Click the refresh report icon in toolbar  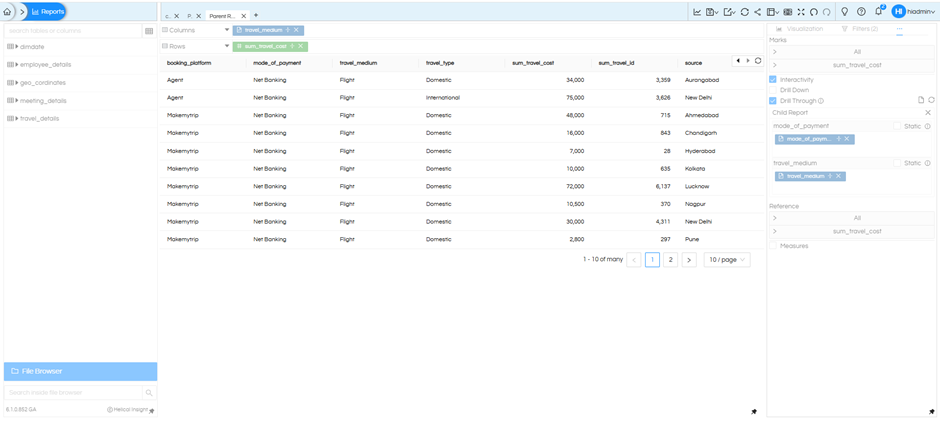(744, 12)
